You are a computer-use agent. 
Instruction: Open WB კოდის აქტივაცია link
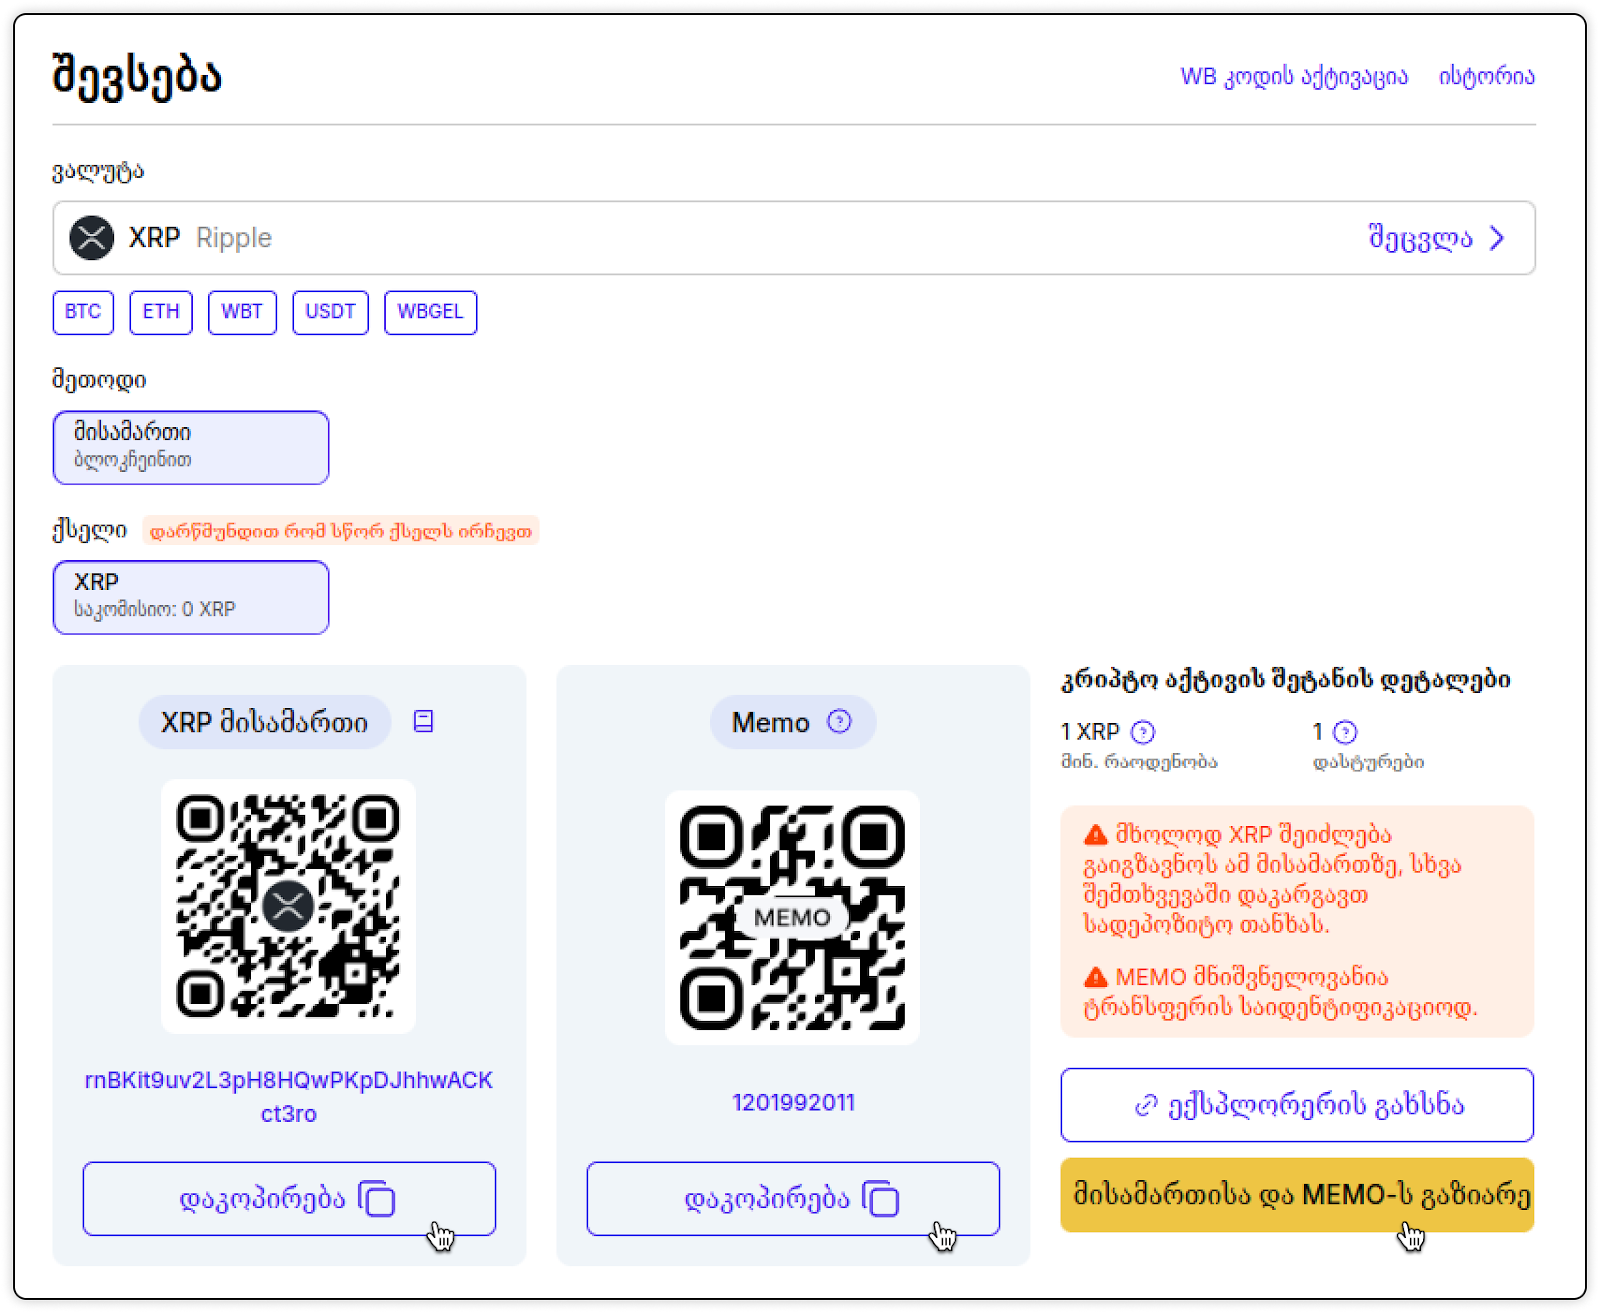[x=1294, y=77]
